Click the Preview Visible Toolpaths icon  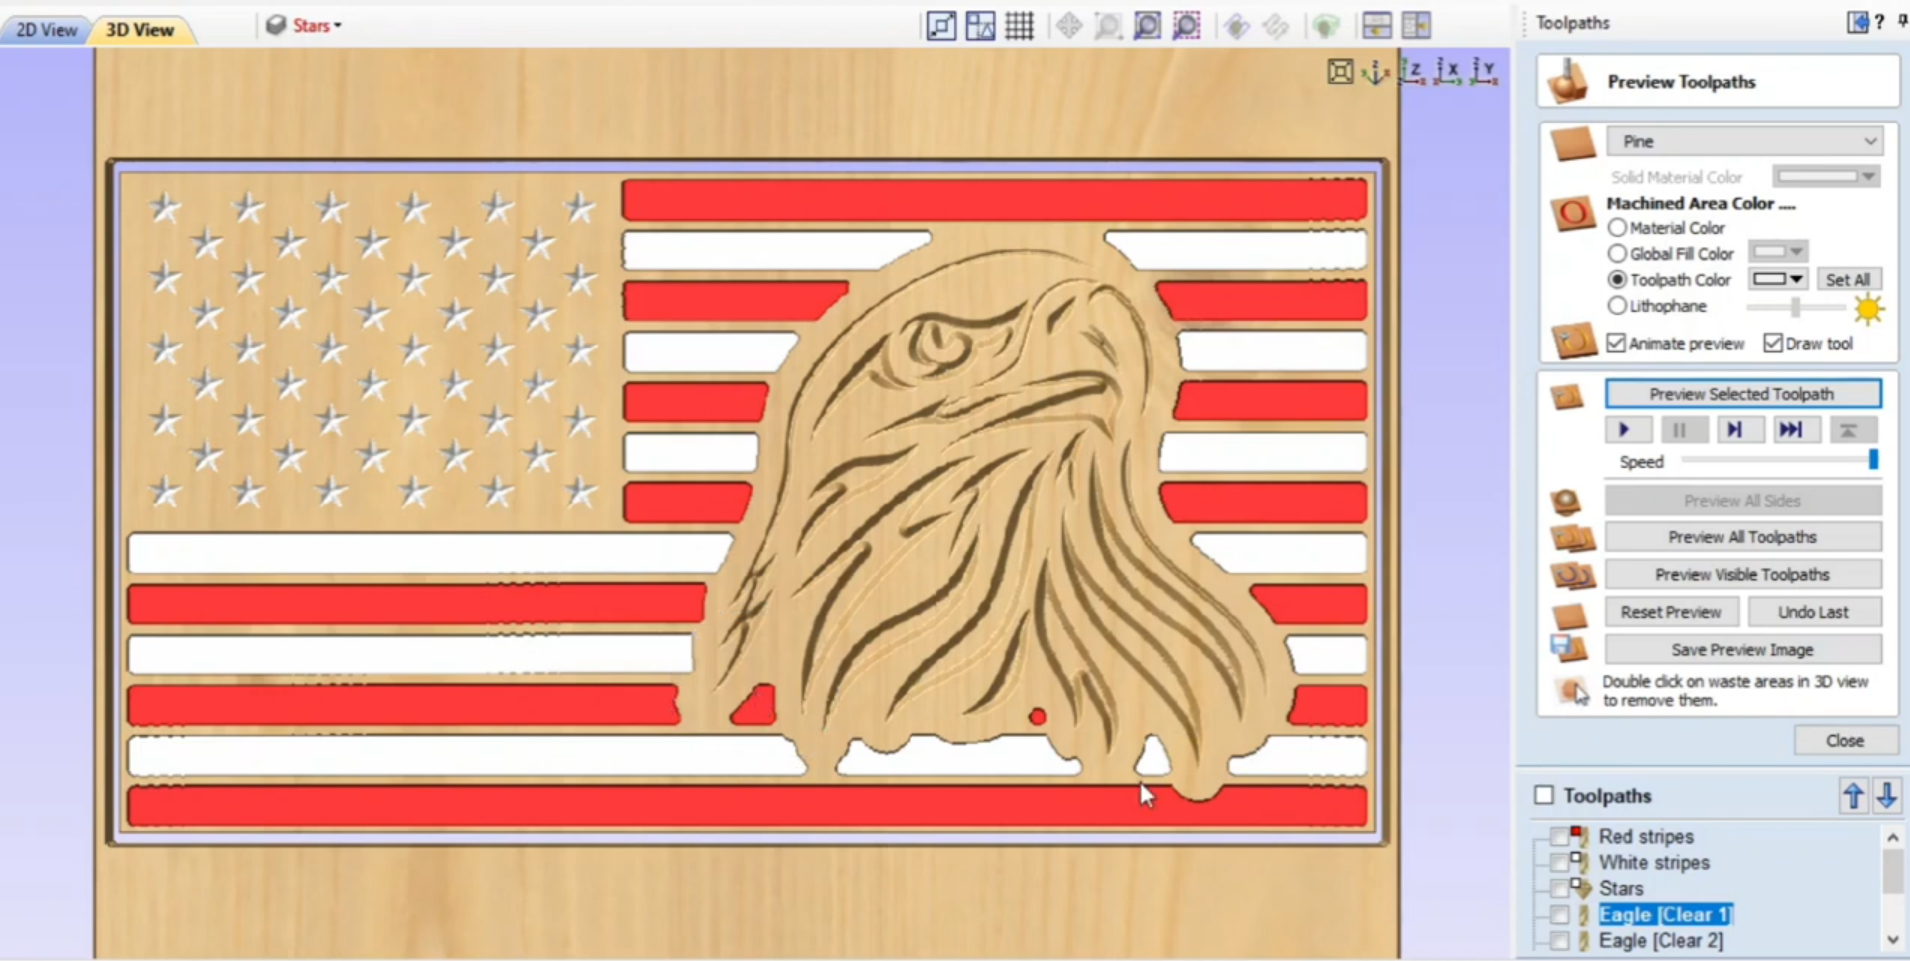click(x=1571, y=575)
